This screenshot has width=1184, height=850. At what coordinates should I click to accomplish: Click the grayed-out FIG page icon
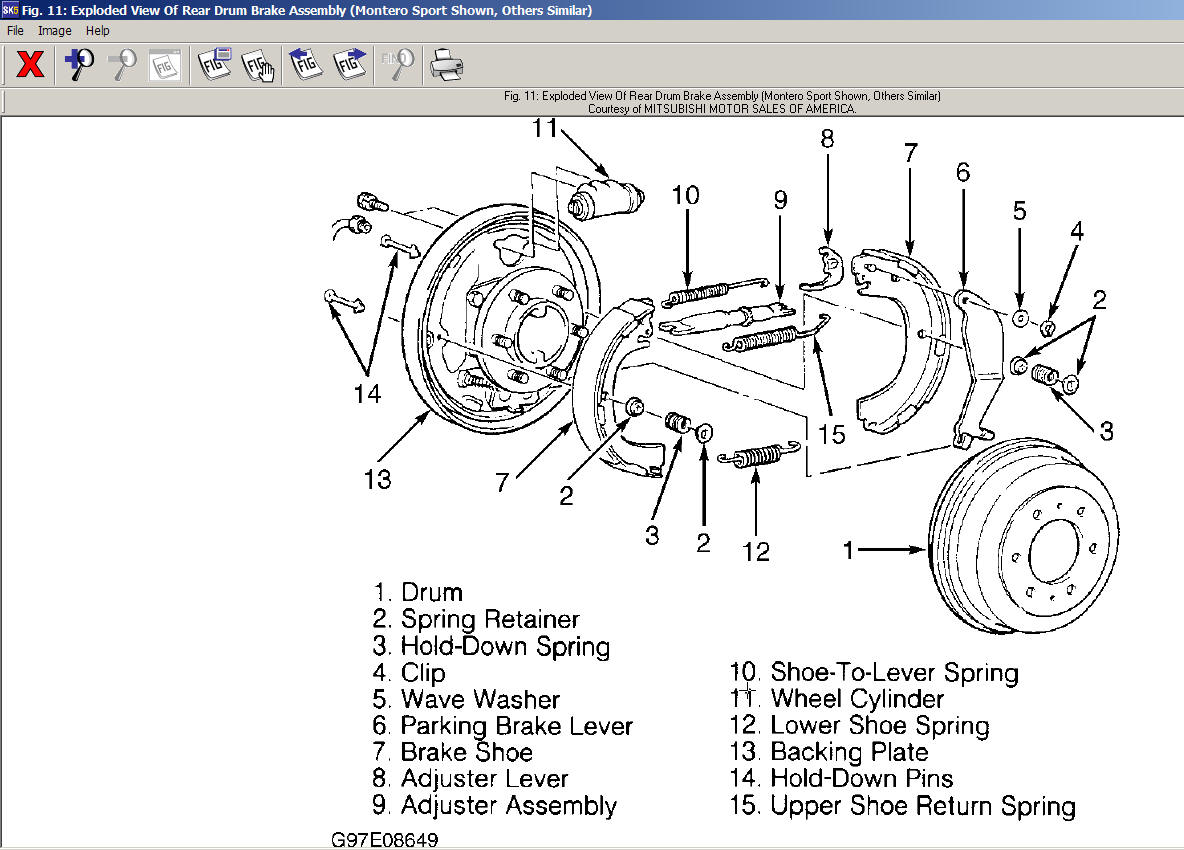click(x=165, y=66)
